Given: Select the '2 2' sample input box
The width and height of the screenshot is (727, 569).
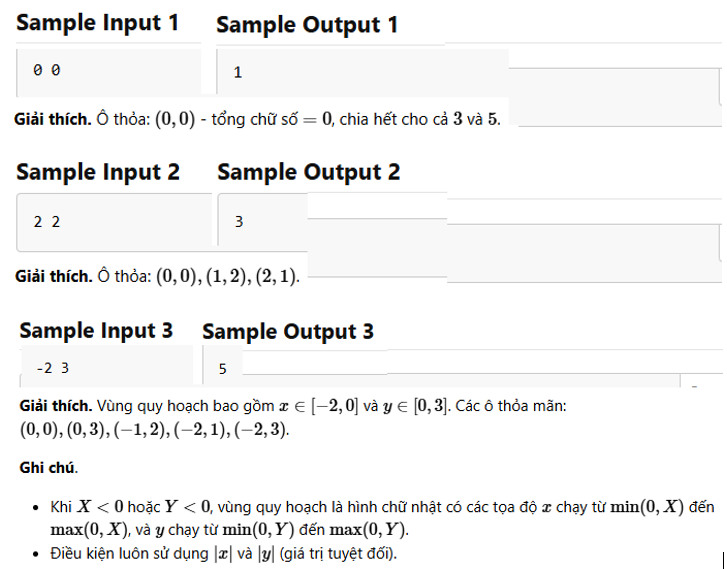Looking at the screenshot, I should (x=114, y=222).
